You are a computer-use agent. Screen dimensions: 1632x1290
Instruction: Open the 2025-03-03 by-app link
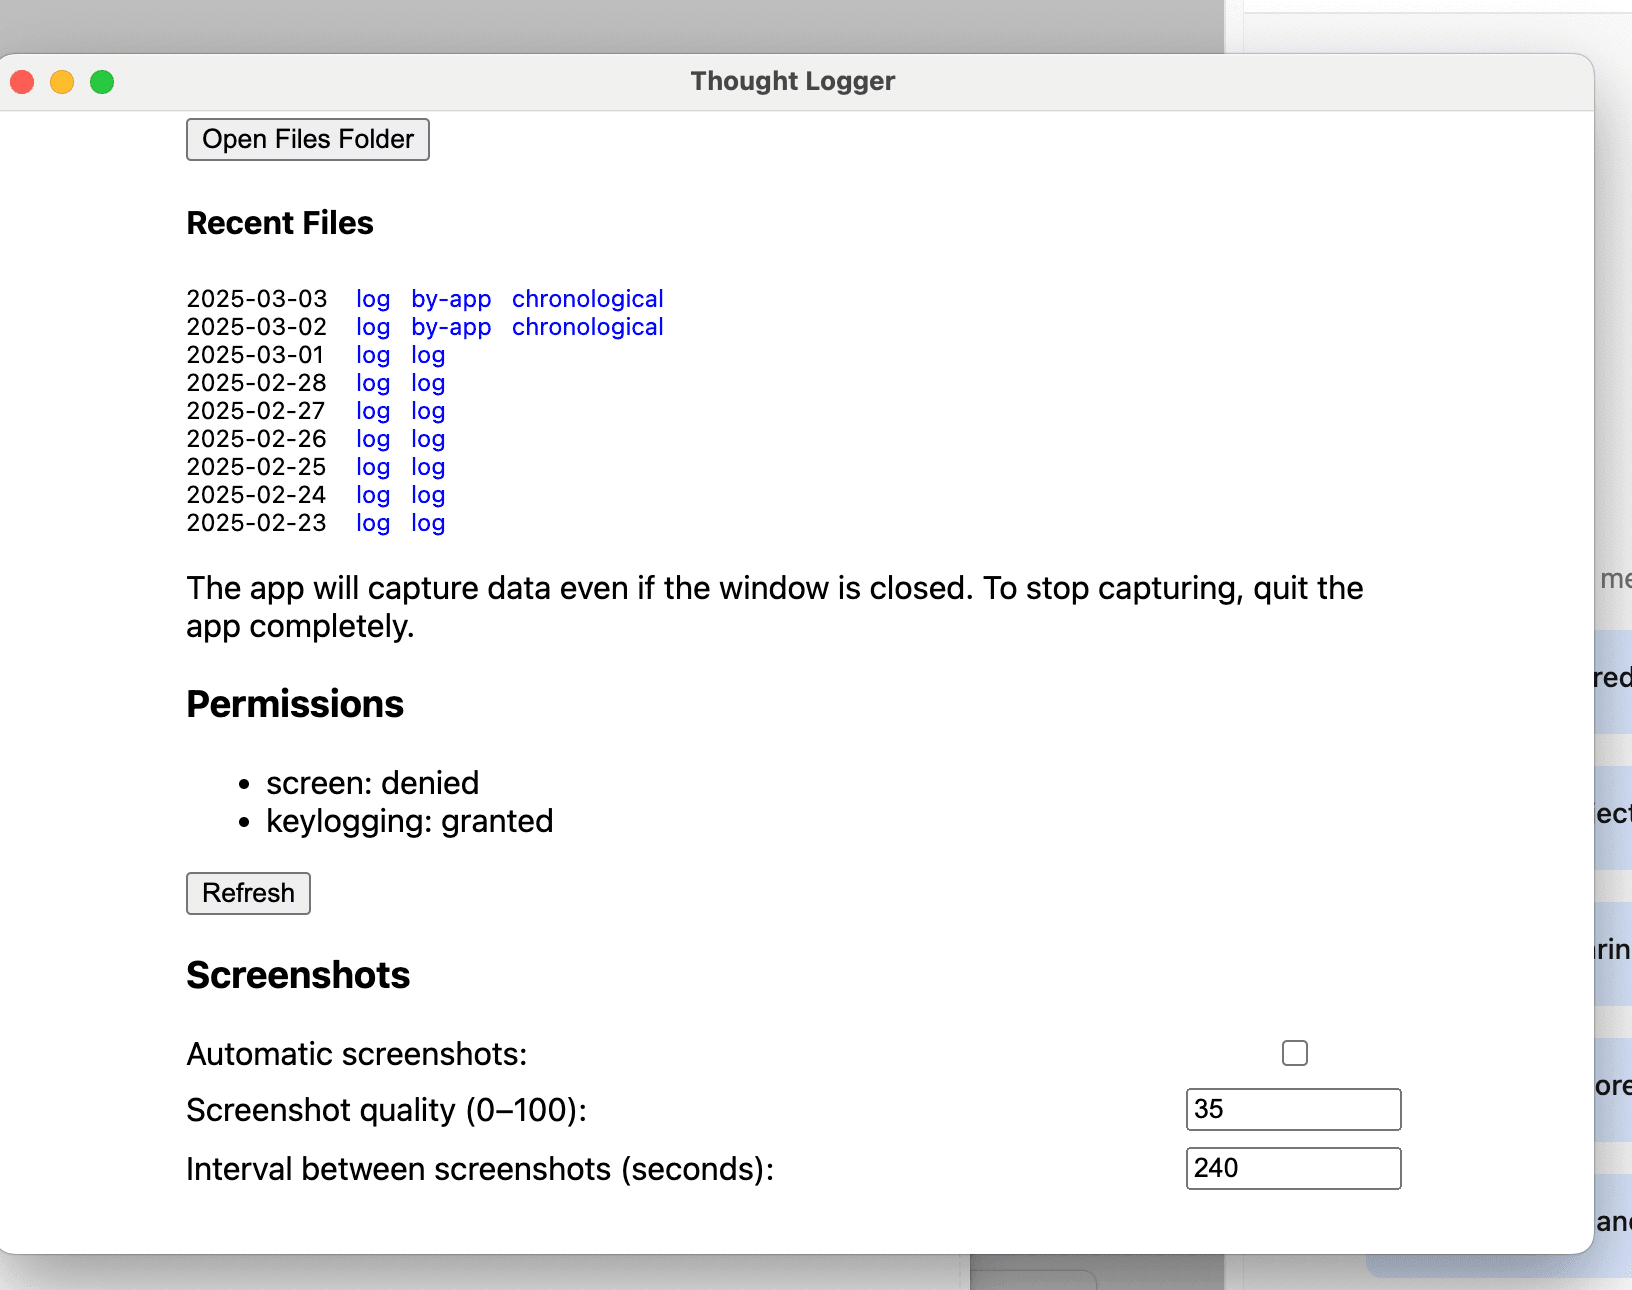[451, 299]
